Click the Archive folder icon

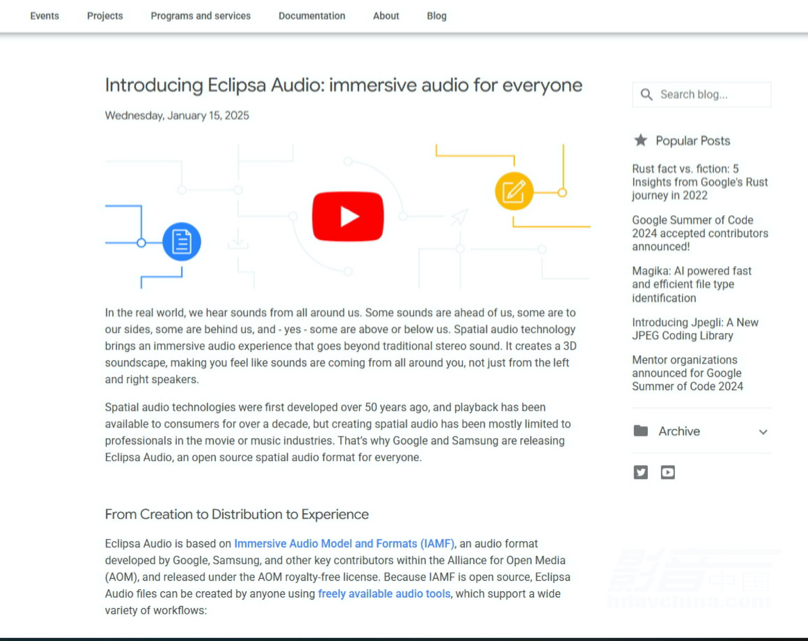click(641, 431)
